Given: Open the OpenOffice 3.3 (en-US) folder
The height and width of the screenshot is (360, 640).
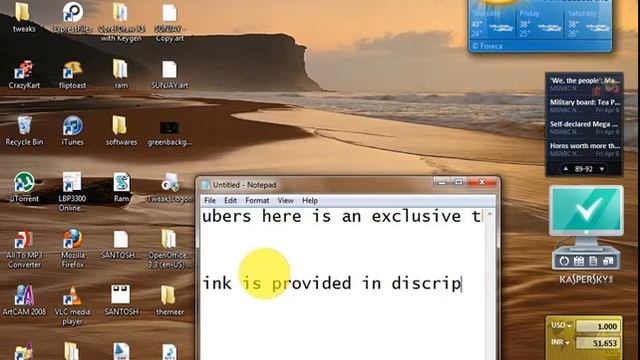Looking at the screenshot, I should pyautogui.click(x=169, y=248).
